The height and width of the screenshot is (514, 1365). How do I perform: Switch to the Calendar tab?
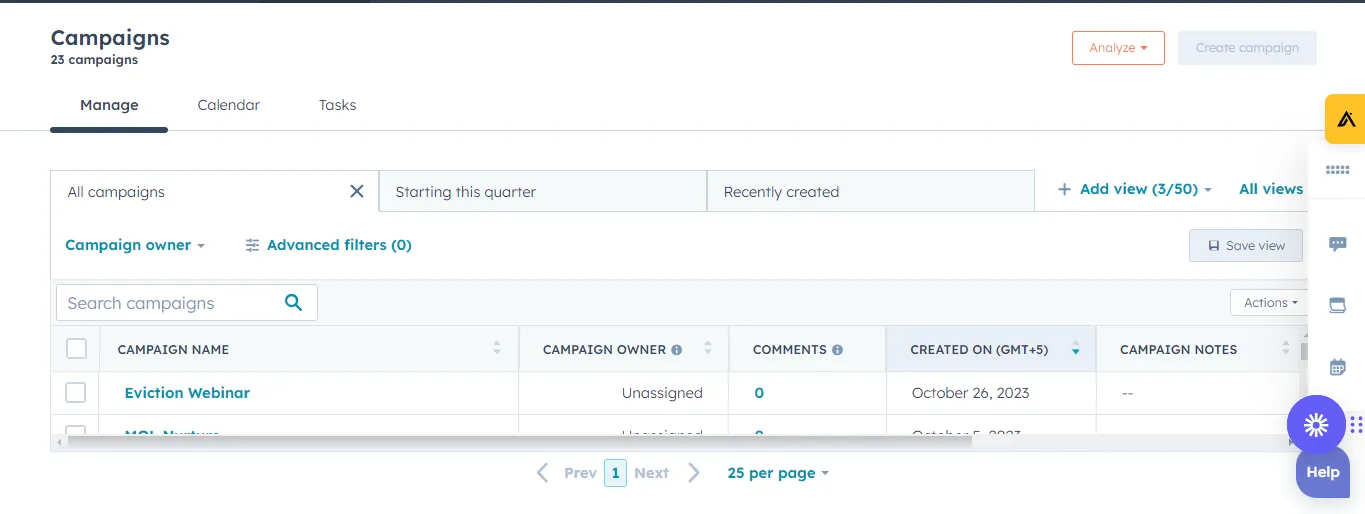coord(228,105)
